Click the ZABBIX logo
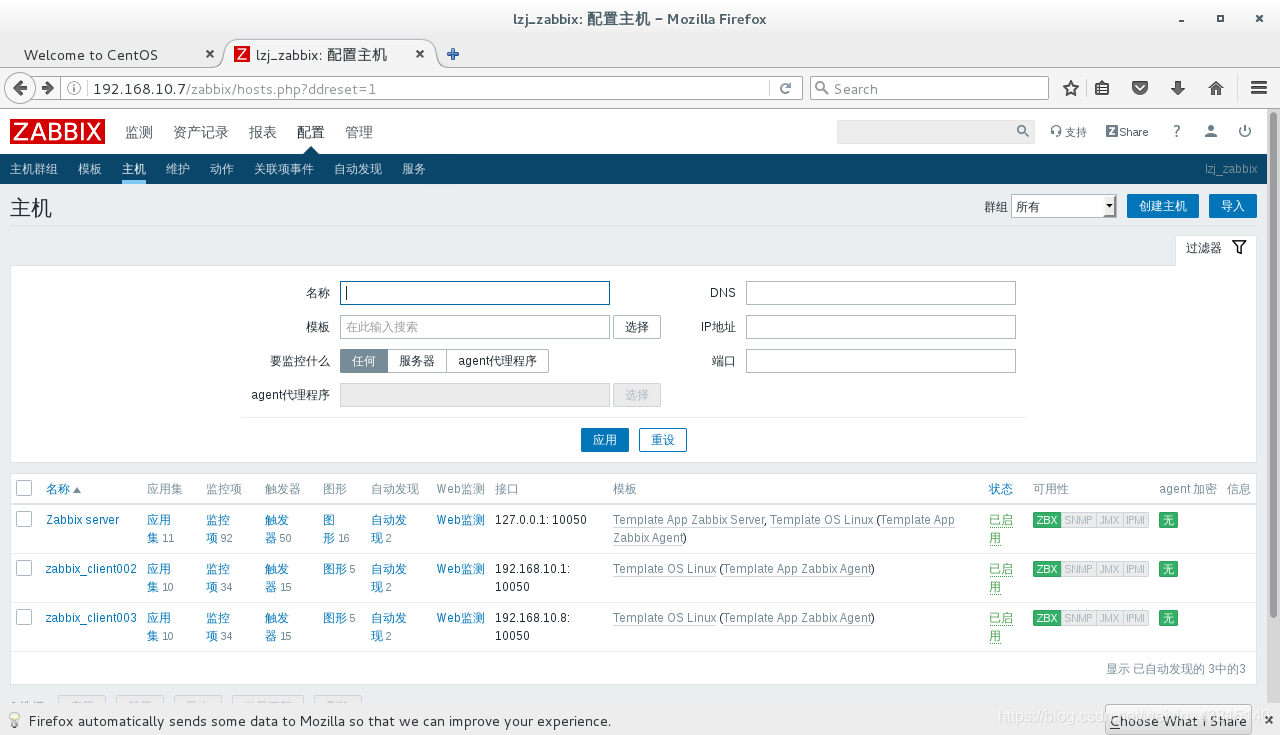Screen dimensions: 1280x735 [57, 131]
